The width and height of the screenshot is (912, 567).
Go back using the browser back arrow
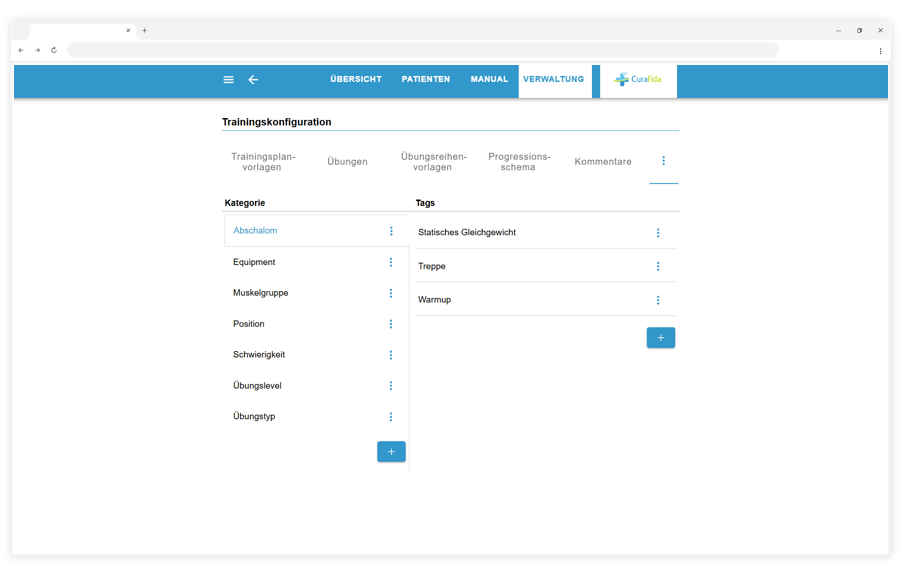[21, 50]
